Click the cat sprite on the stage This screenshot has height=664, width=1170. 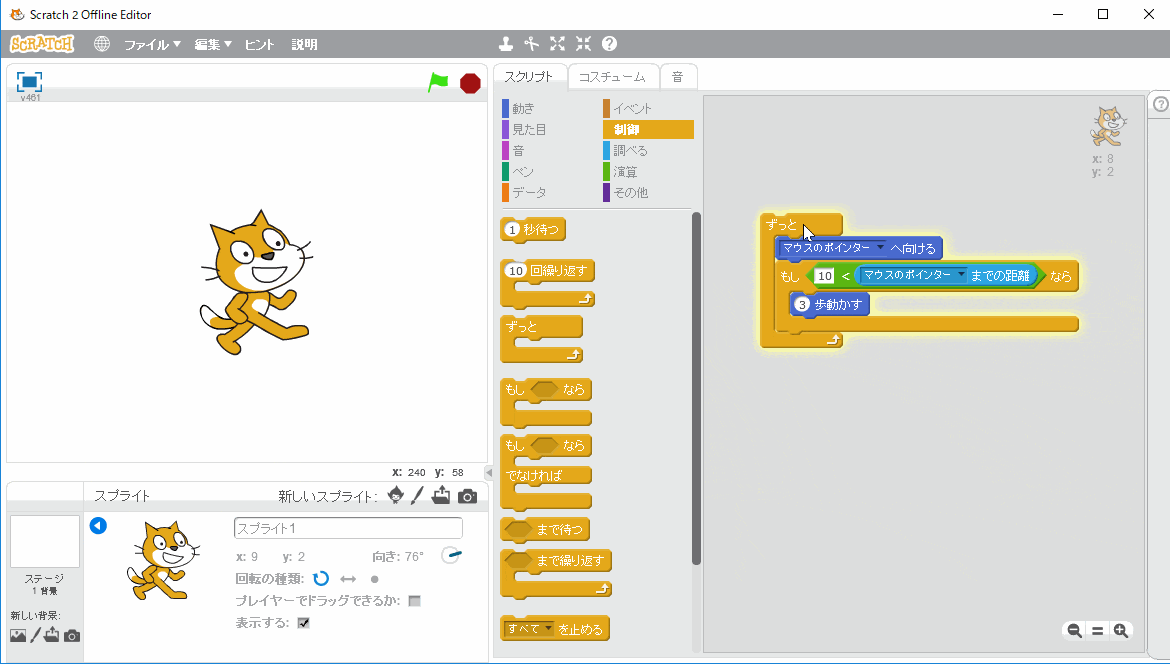(x=256, y=282)
